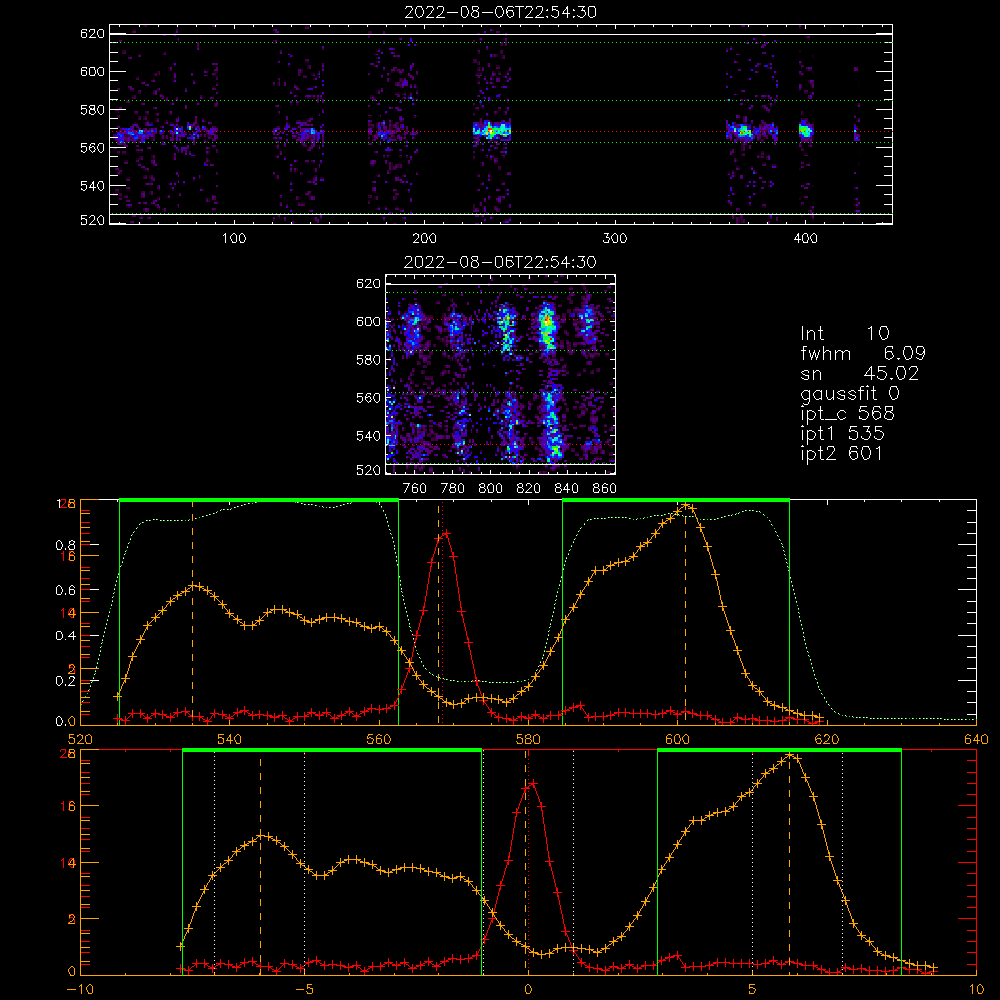This screenshot has width=1000, height=1000.
Task: Click x-axis label -10 of bottom plot
Action: tap(80, 989)
